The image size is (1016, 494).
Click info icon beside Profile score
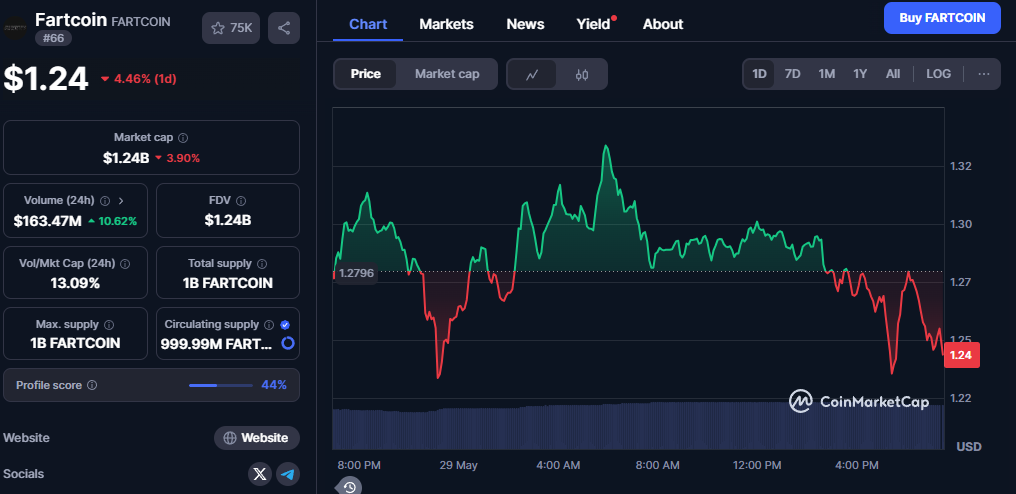coord(92,385)
